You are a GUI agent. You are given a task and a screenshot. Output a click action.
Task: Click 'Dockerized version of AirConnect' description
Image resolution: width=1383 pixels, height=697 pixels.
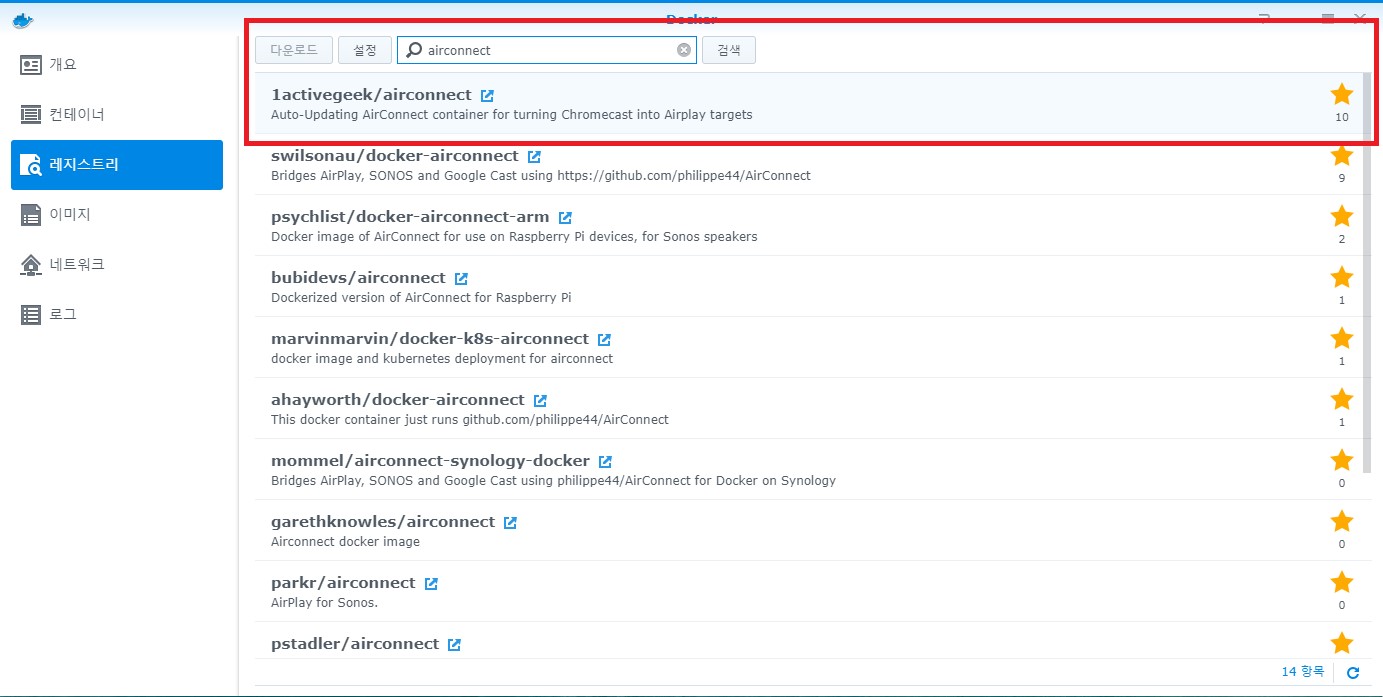(421, 298)
